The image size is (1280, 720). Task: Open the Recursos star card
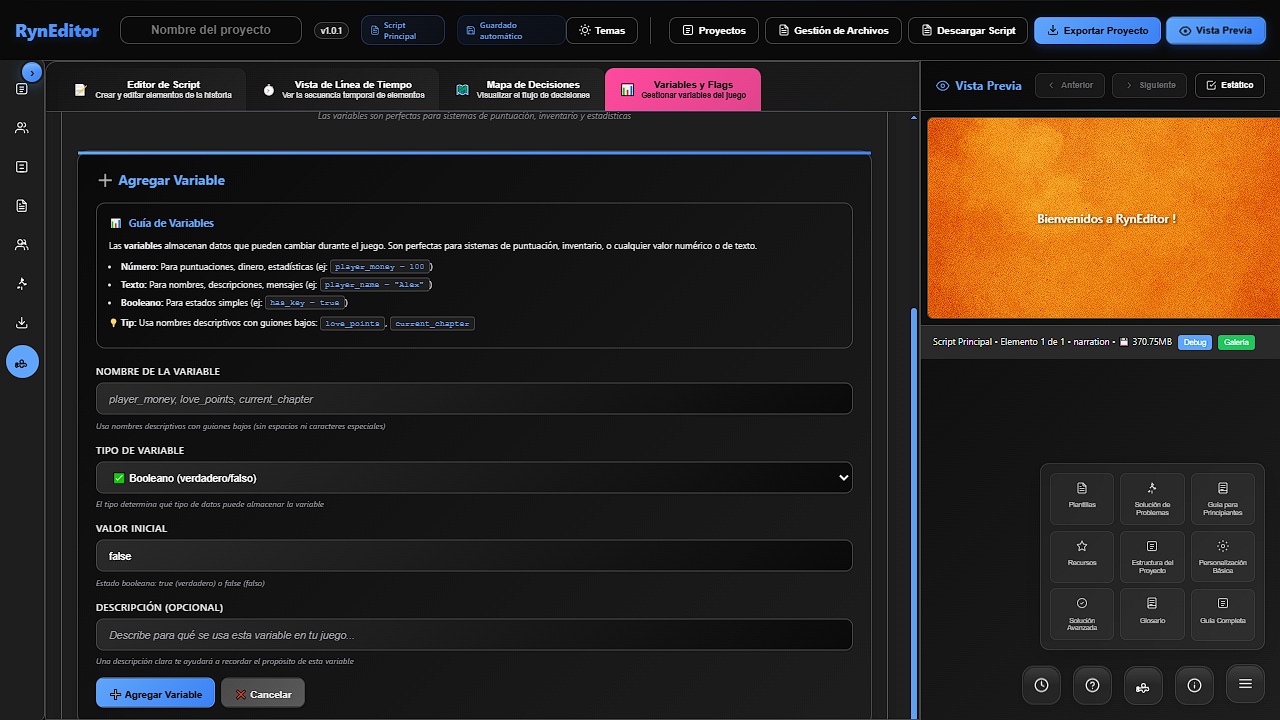point(1082,556)
